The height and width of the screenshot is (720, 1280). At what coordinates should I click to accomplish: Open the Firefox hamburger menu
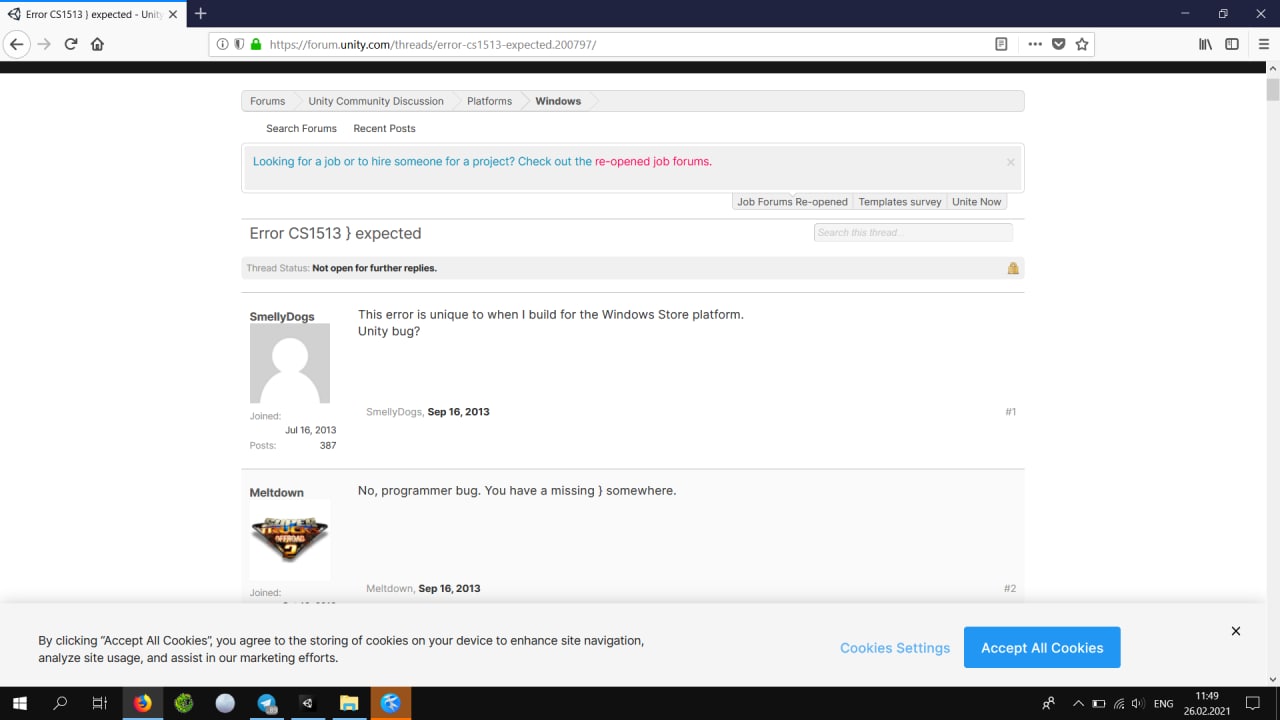[x=1264, y=44]
